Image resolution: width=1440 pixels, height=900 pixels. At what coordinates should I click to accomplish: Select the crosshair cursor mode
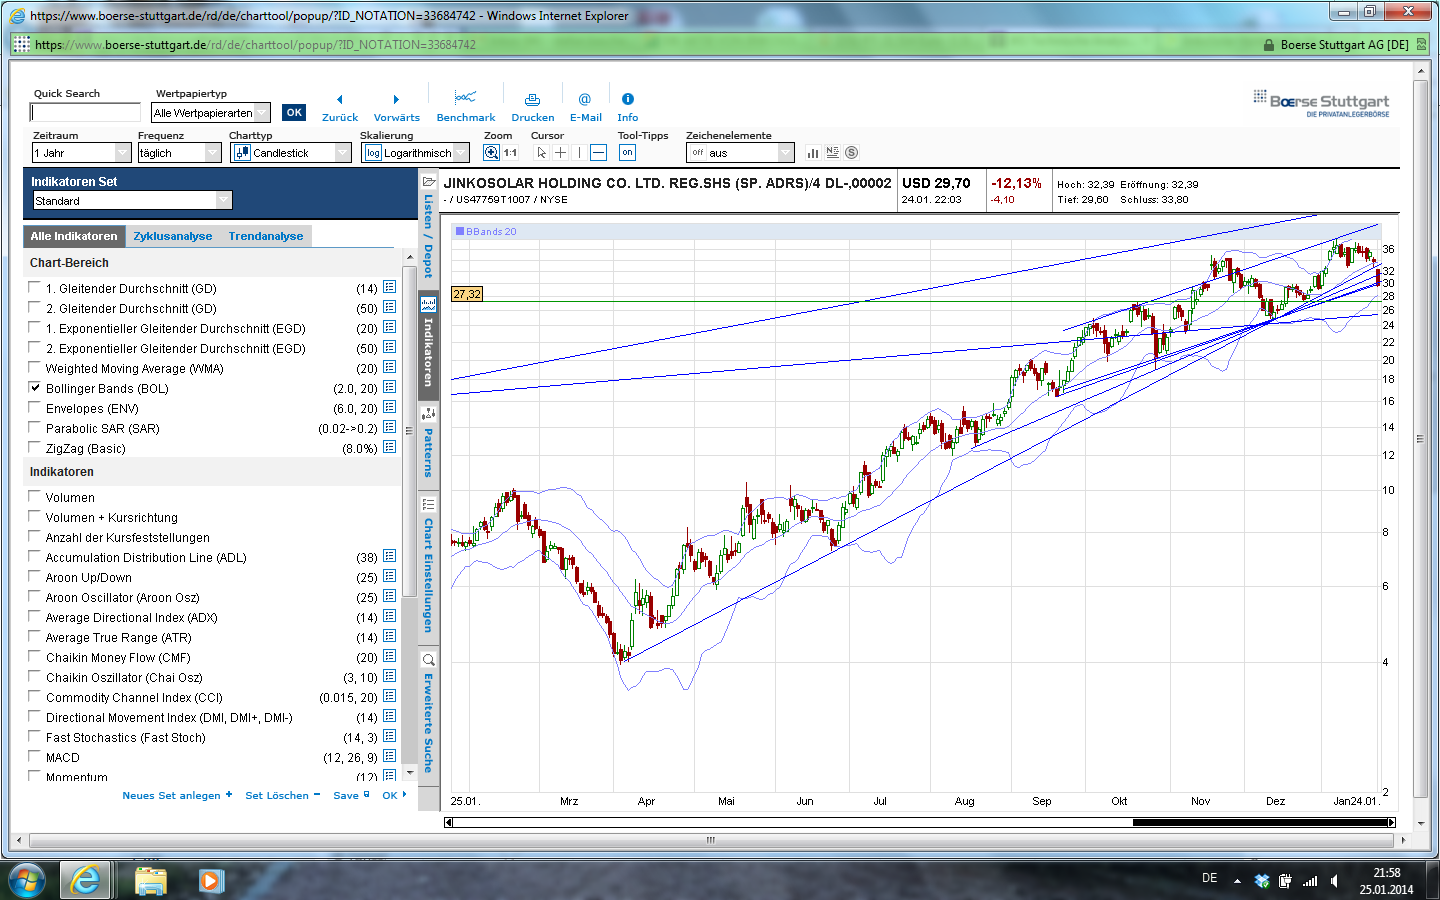[x=560, y=153]
